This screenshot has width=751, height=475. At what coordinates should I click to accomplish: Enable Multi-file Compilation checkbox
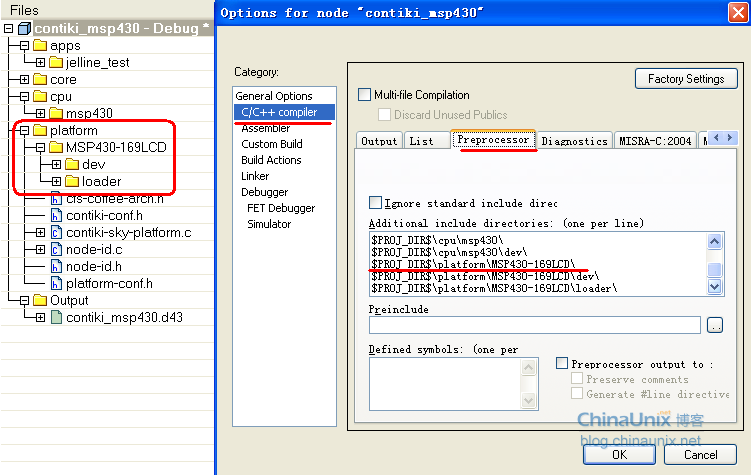[x=364, y=95]
